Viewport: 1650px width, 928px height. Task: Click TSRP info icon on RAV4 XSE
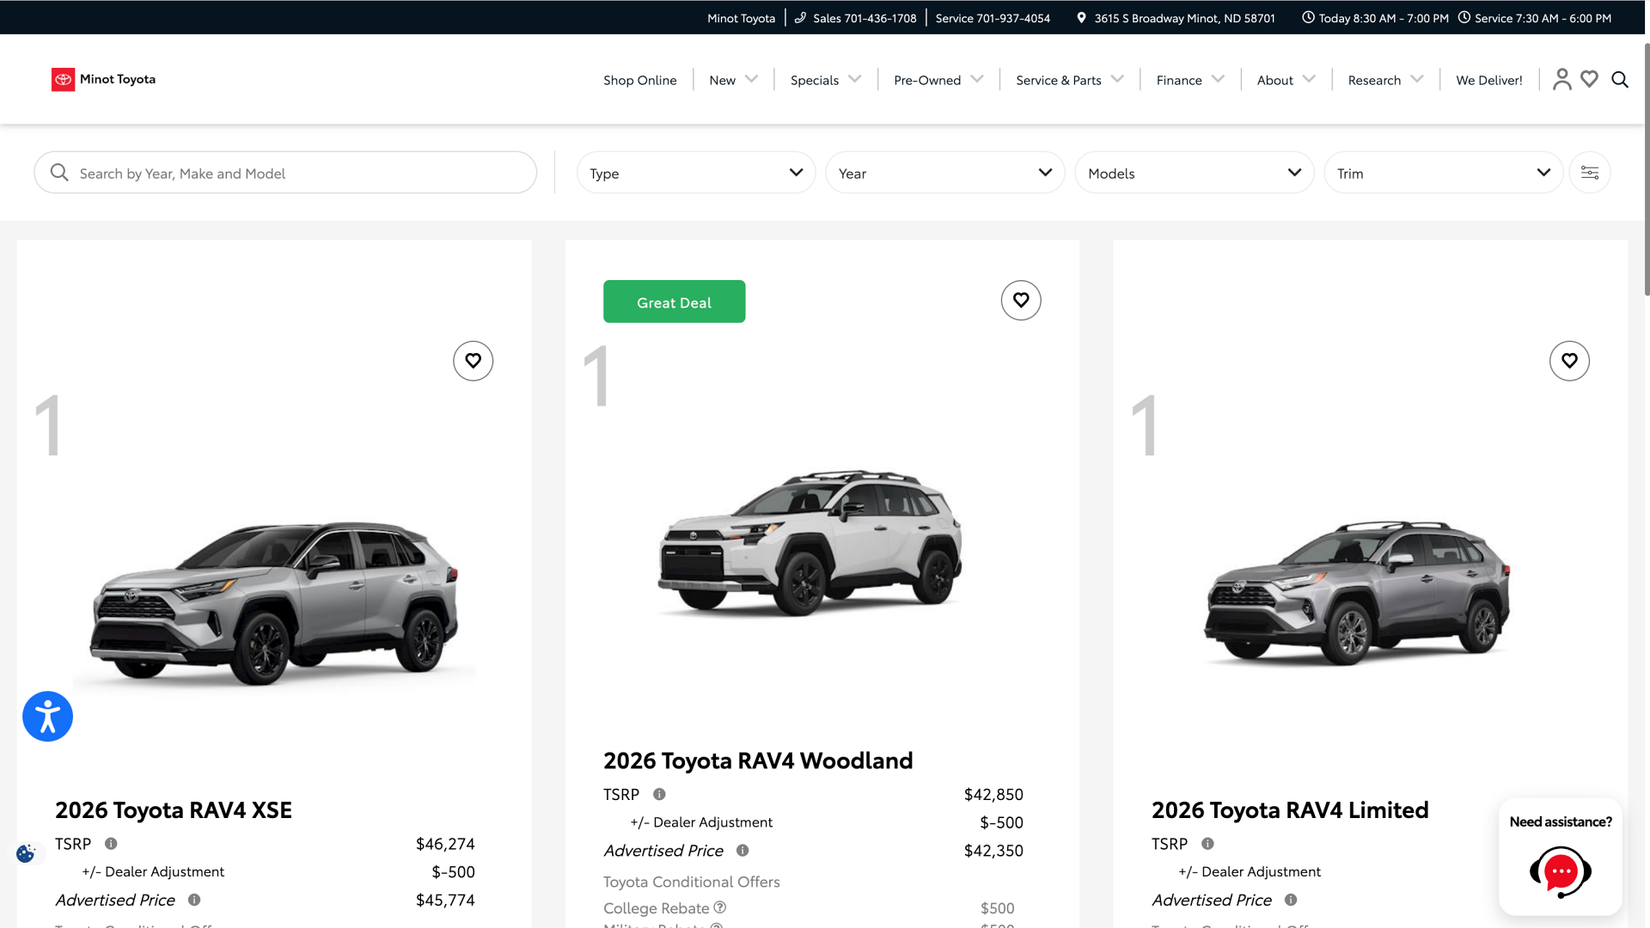tap(111, 844)
